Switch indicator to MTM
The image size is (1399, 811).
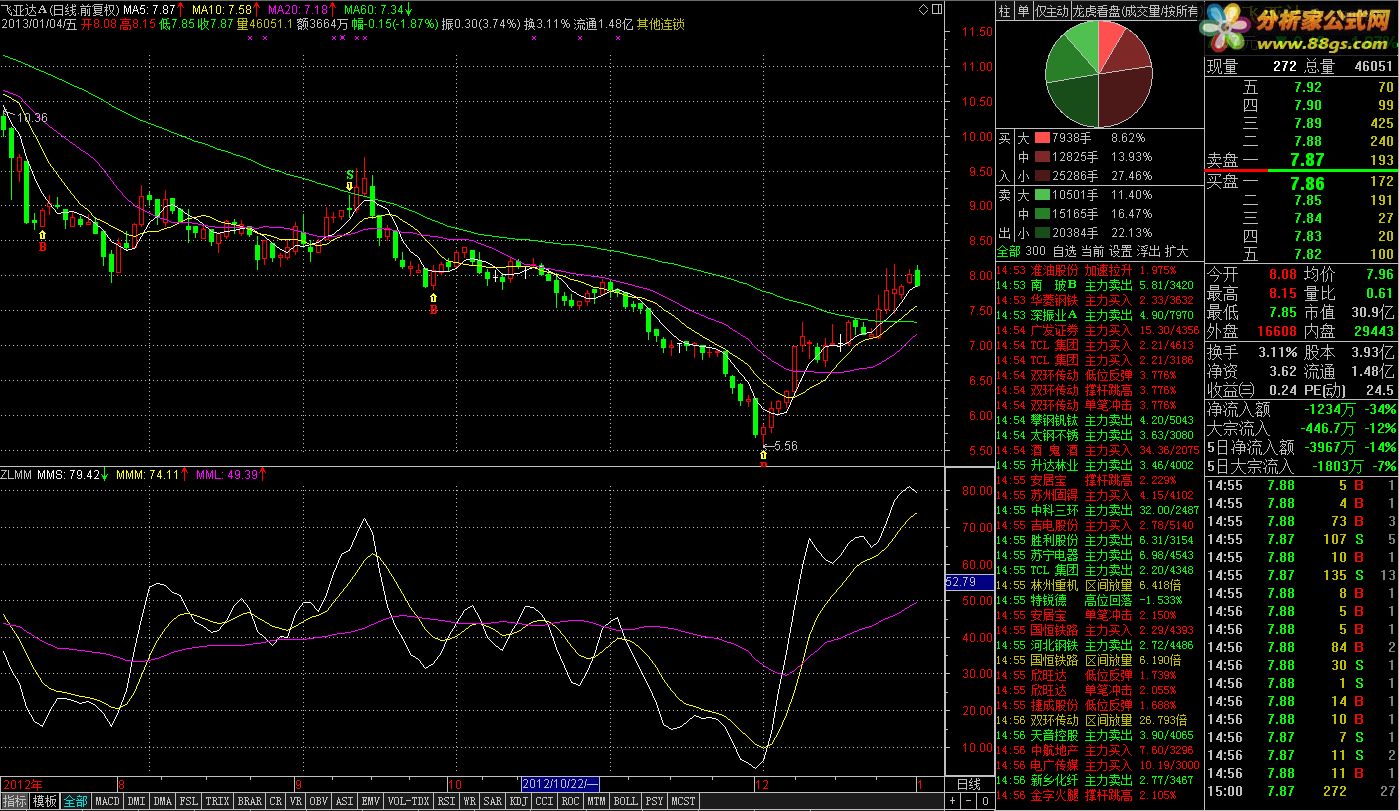tap(596, 801)
